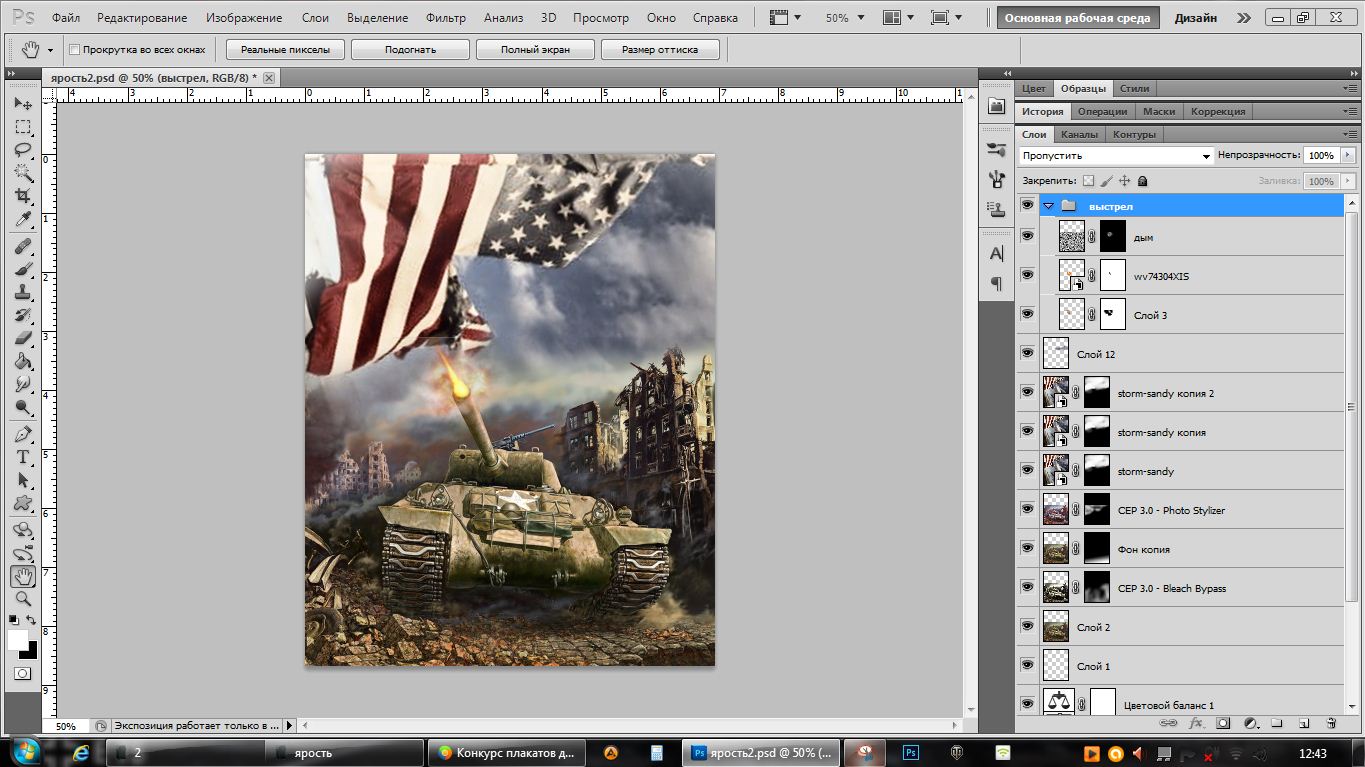Open the History panel options menu
This screenshot has height=767, width=1365.
tap(1351, 112)
